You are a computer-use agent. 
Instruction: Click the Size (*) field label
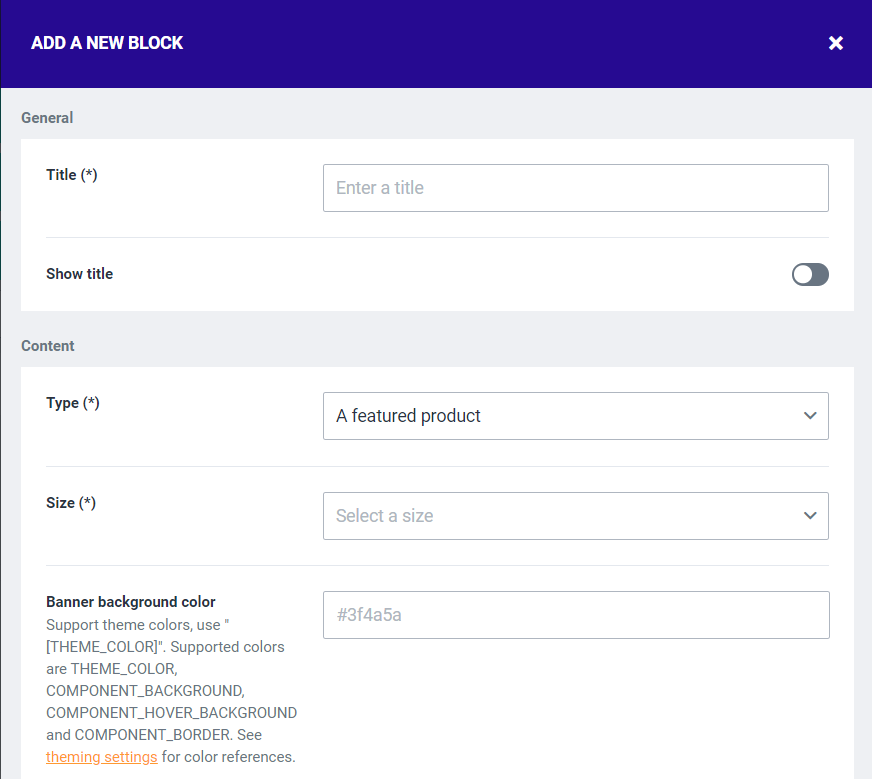(x=71, y=503)
